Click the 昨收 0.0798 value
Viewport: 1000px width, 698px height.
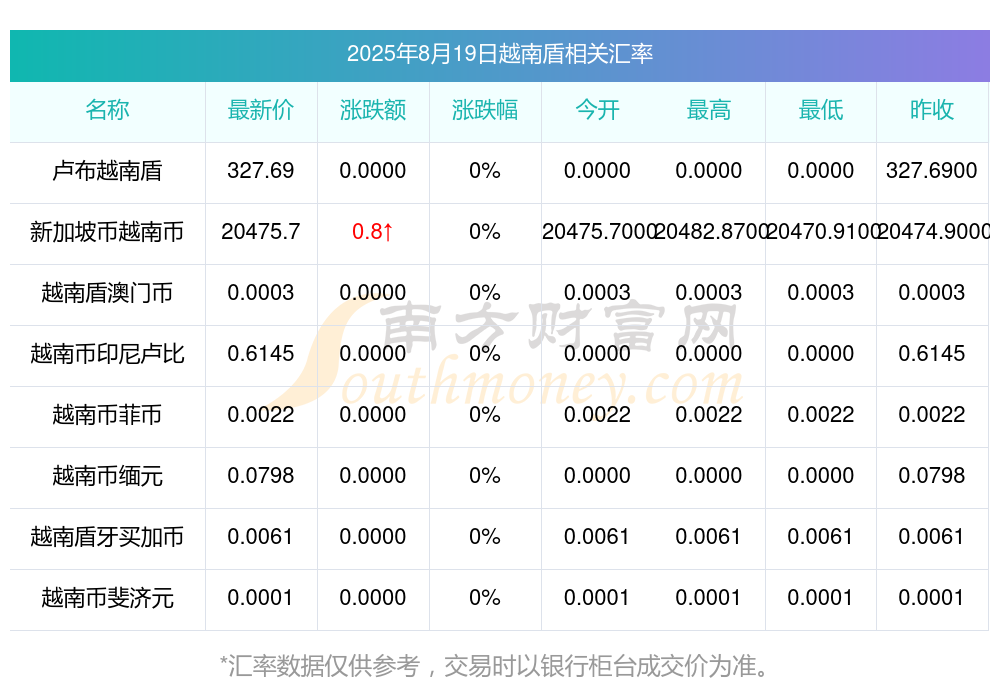932,476
